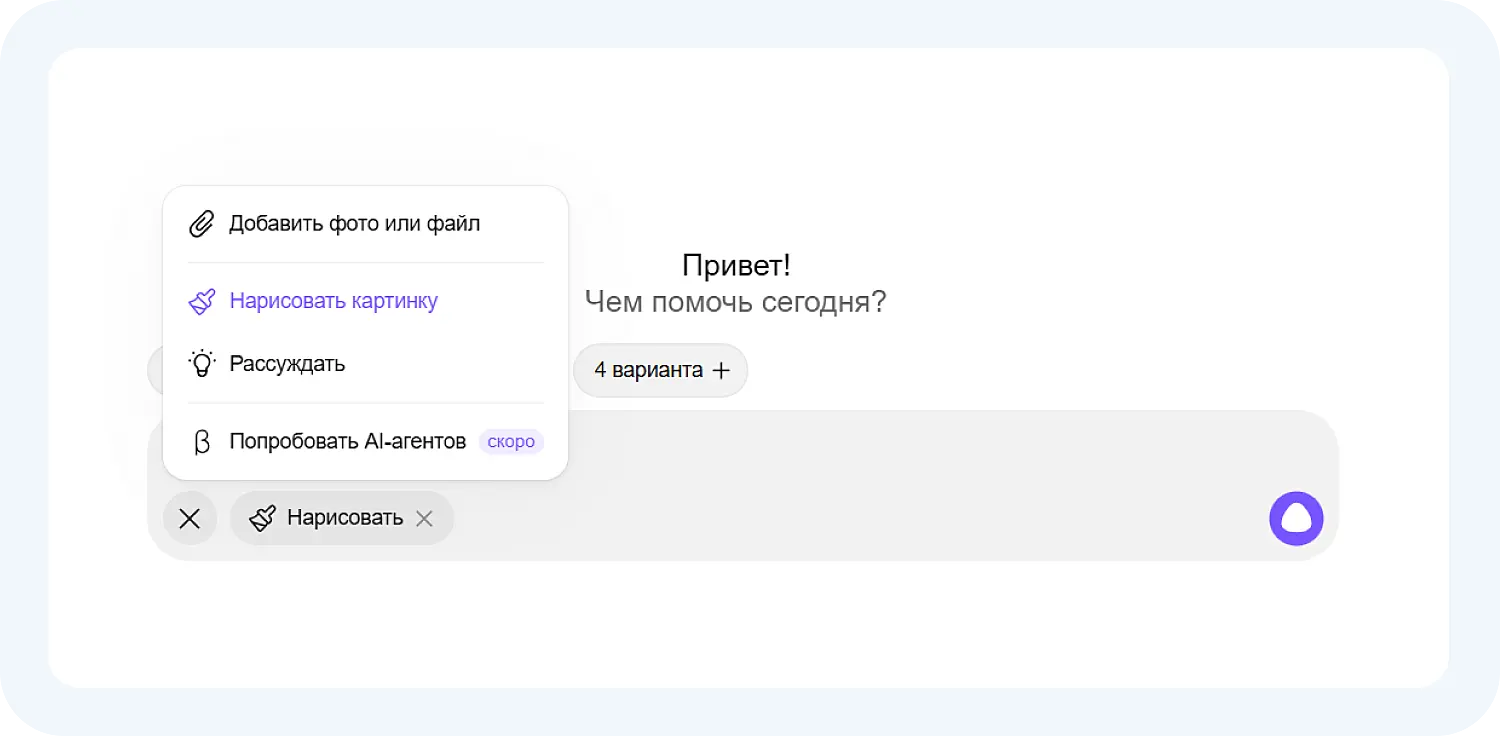Remove the Нарисовать mode via its small X
1500x736 pixels.
point(424,518)
